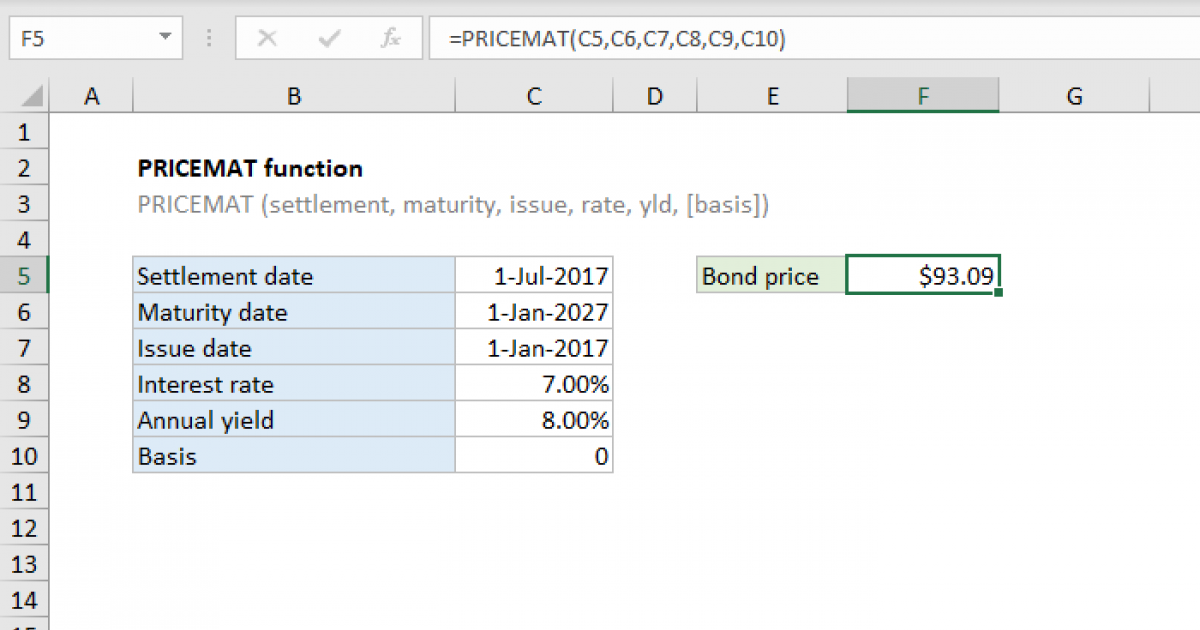1200x630 pixels.
Task: Click the cell displaying $93.09
Action: point(922,274)
